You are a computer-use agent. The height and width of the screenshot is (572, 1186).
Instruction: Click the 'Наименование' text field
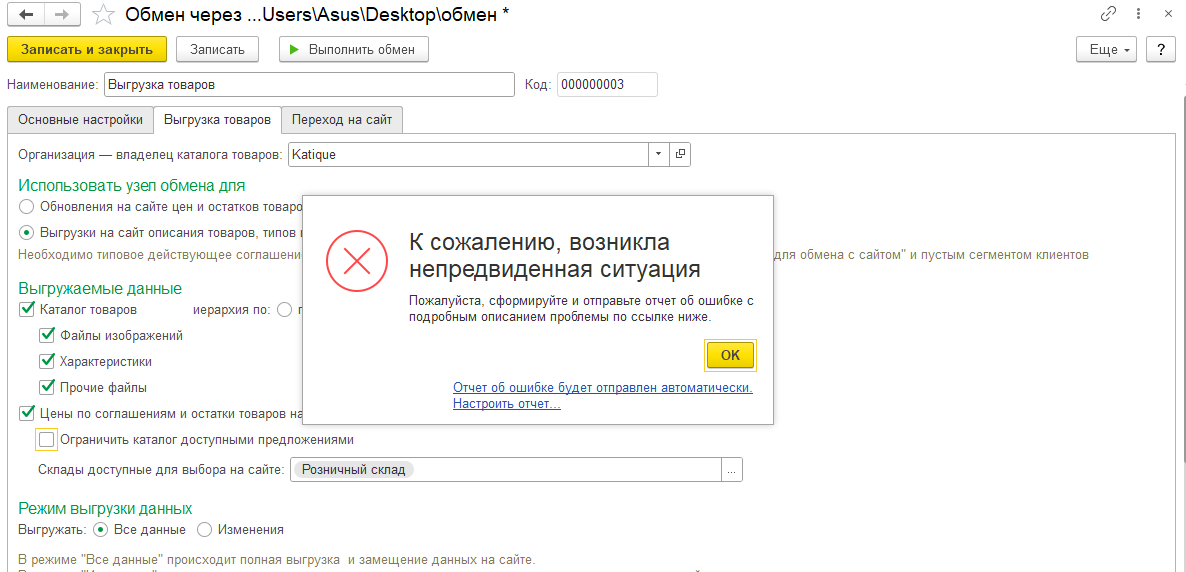pos(308,85)
